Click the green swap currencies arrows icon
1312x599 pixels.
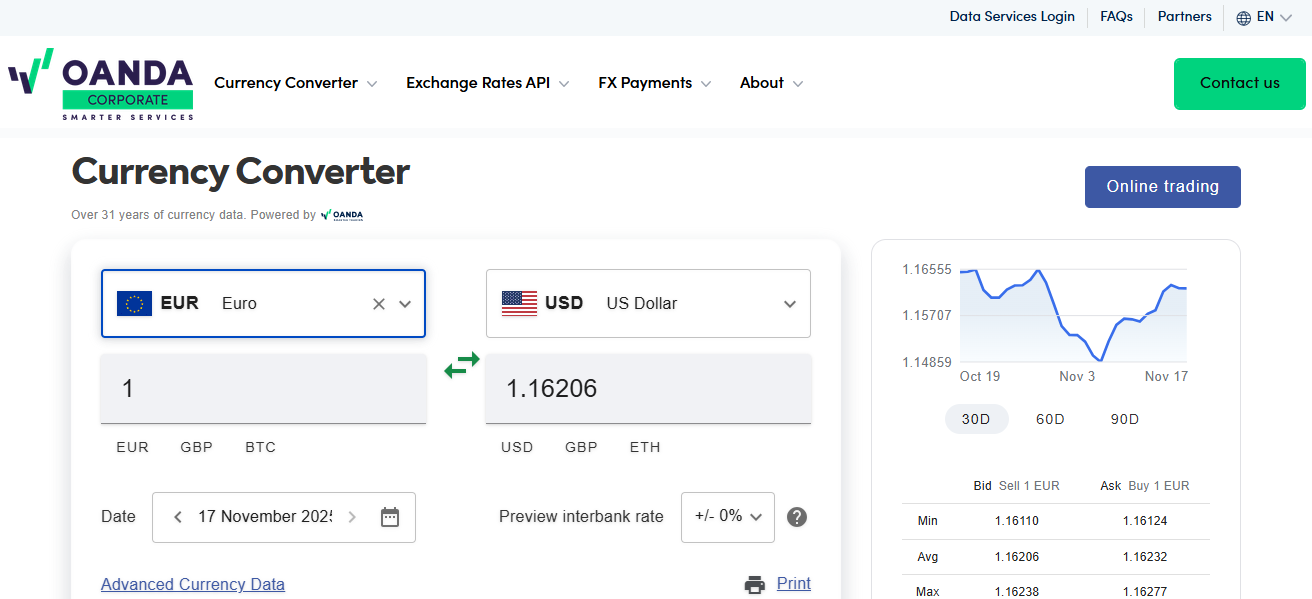pos(462,366)
